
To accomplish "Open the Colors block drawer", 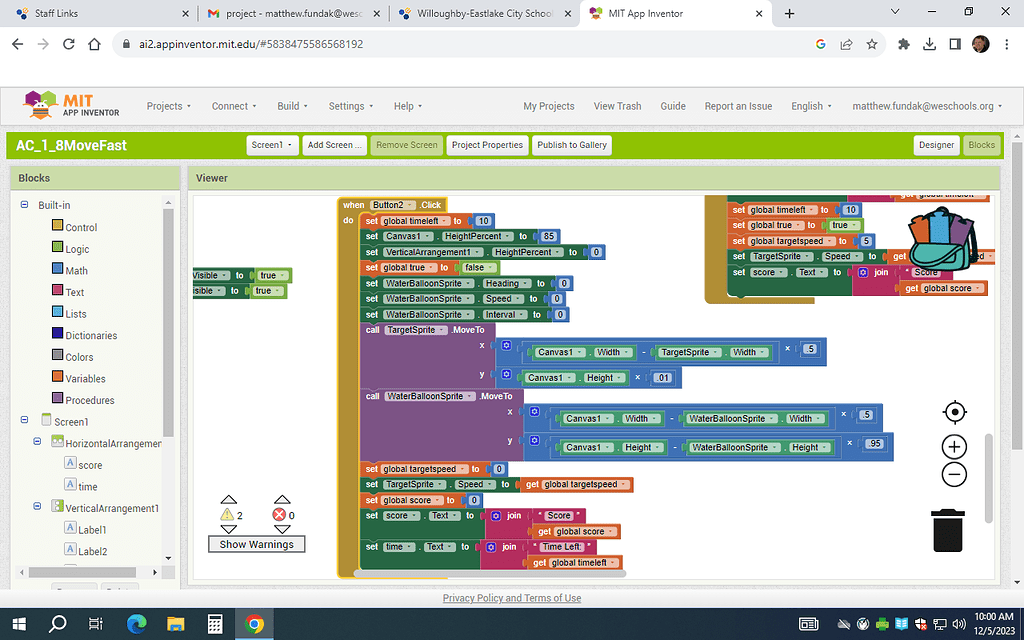I will [72, 356].
